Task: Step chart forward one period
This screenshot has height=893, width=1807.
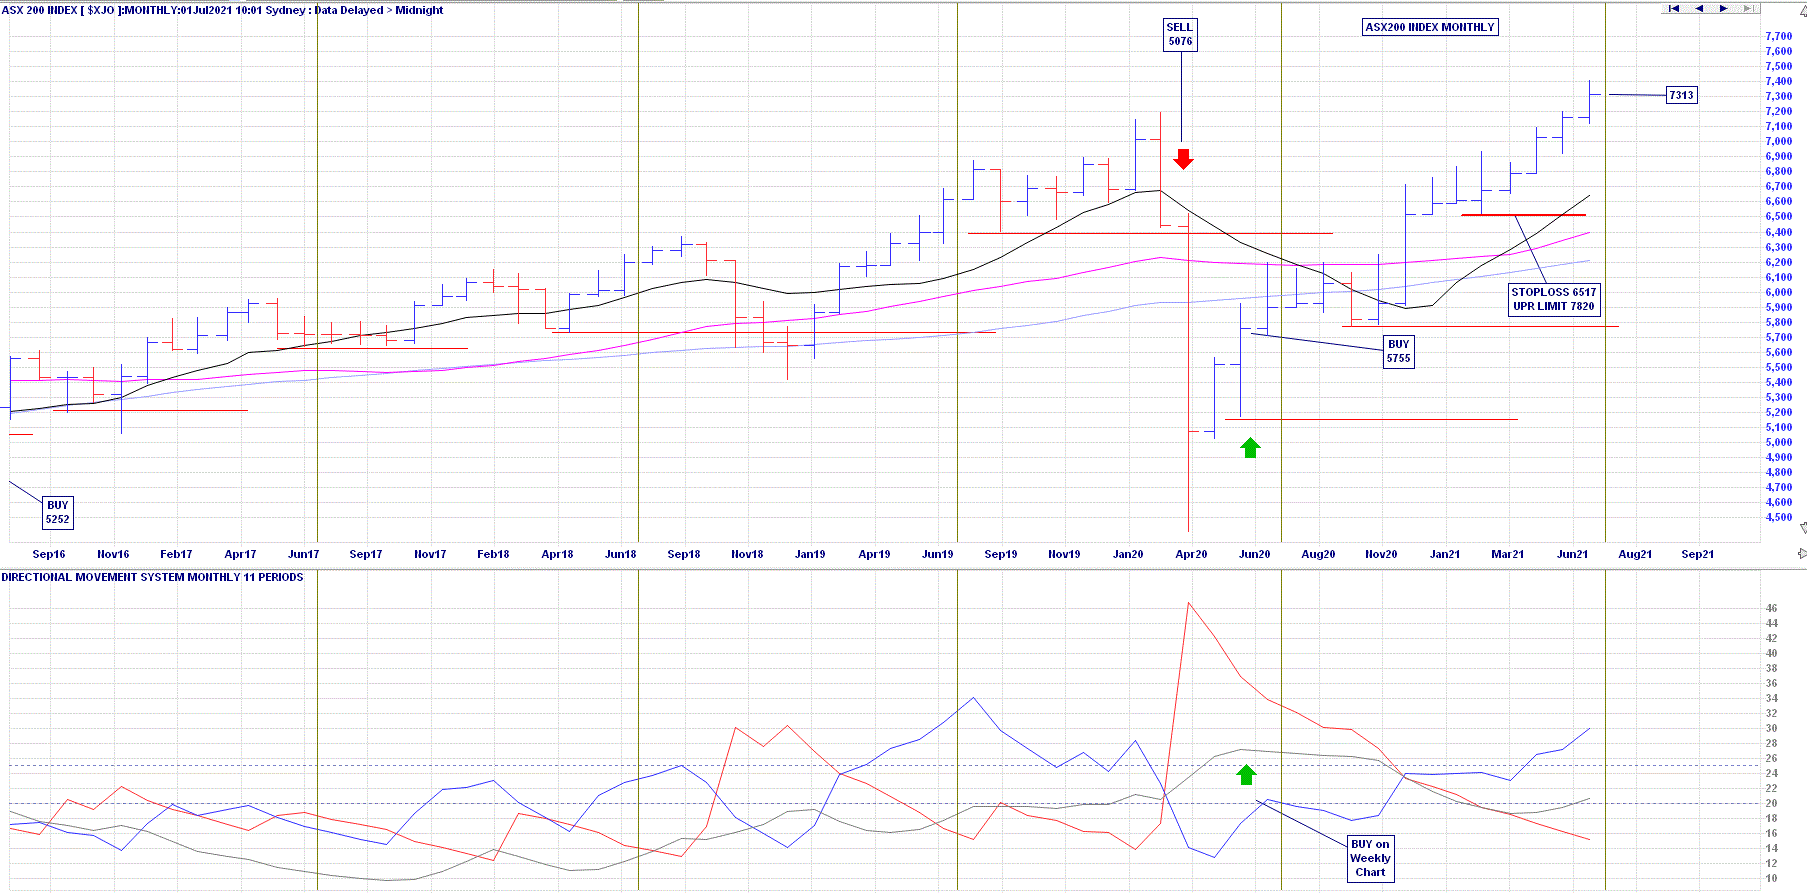Action: click(1723, 8)
